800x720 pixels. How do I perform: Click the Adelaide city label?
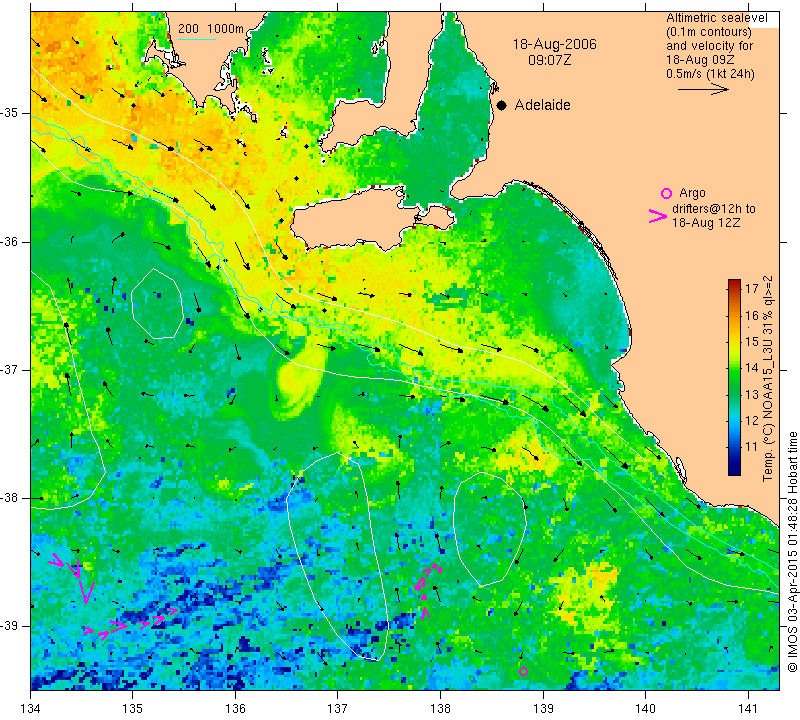pos(542,105)
